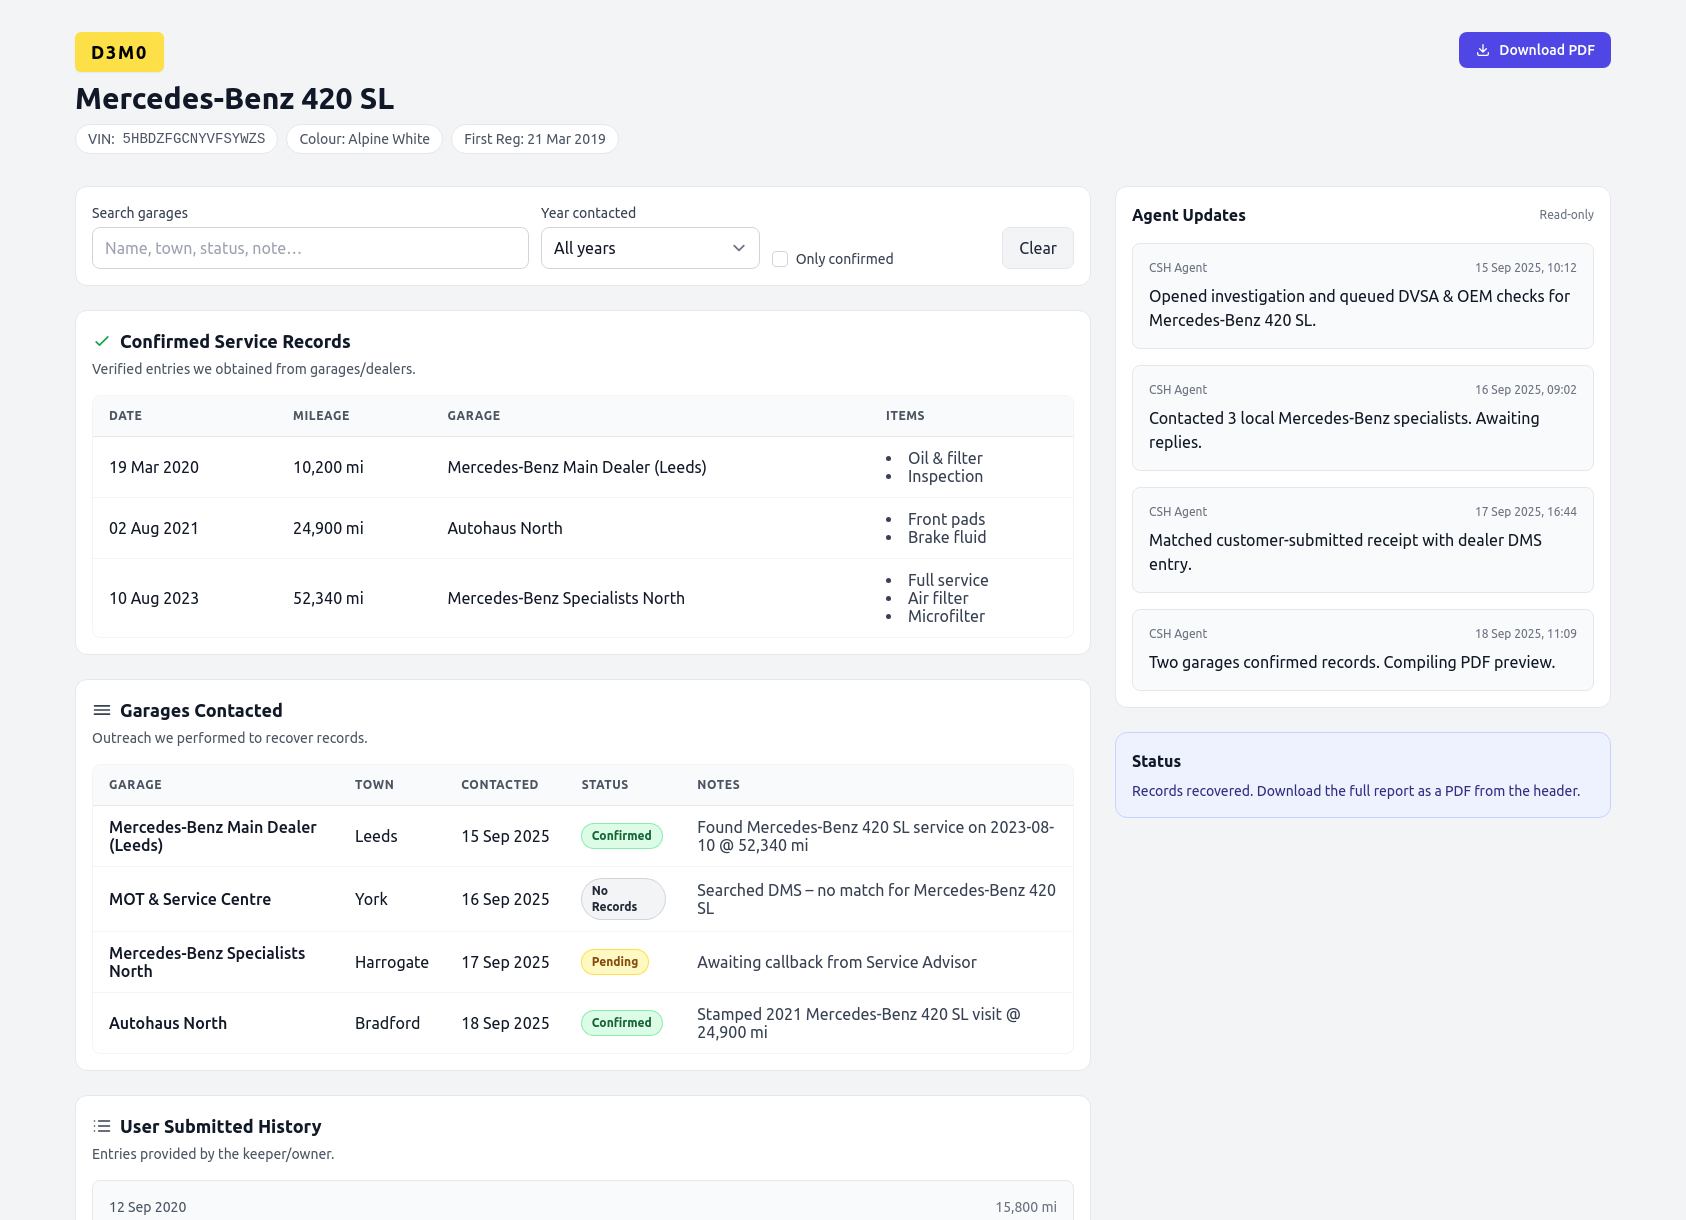Click the Mileage column header

pyautogui.click(x=321, y=416)
